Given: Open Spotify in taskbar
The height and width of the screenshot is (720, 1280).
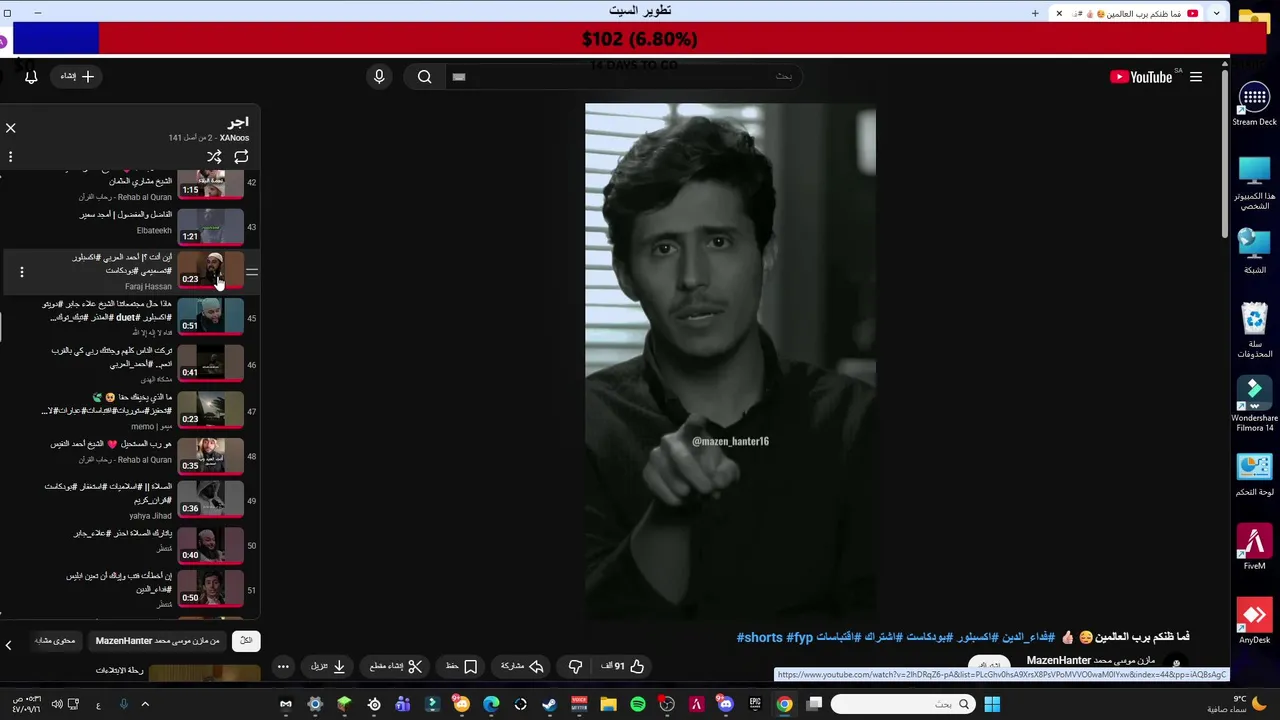Looking at the screenshot, I should pyautogui.click(x=638, y=704).
